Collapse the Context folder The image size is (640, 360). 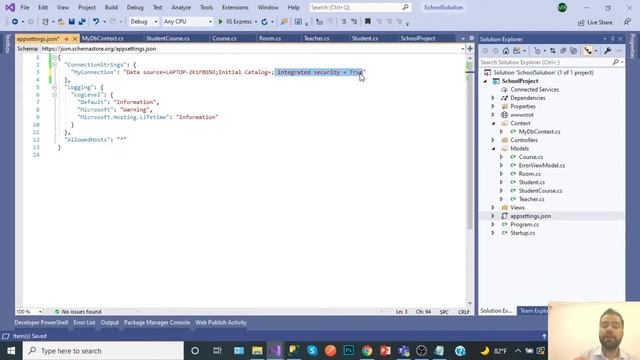pos(493,123)
